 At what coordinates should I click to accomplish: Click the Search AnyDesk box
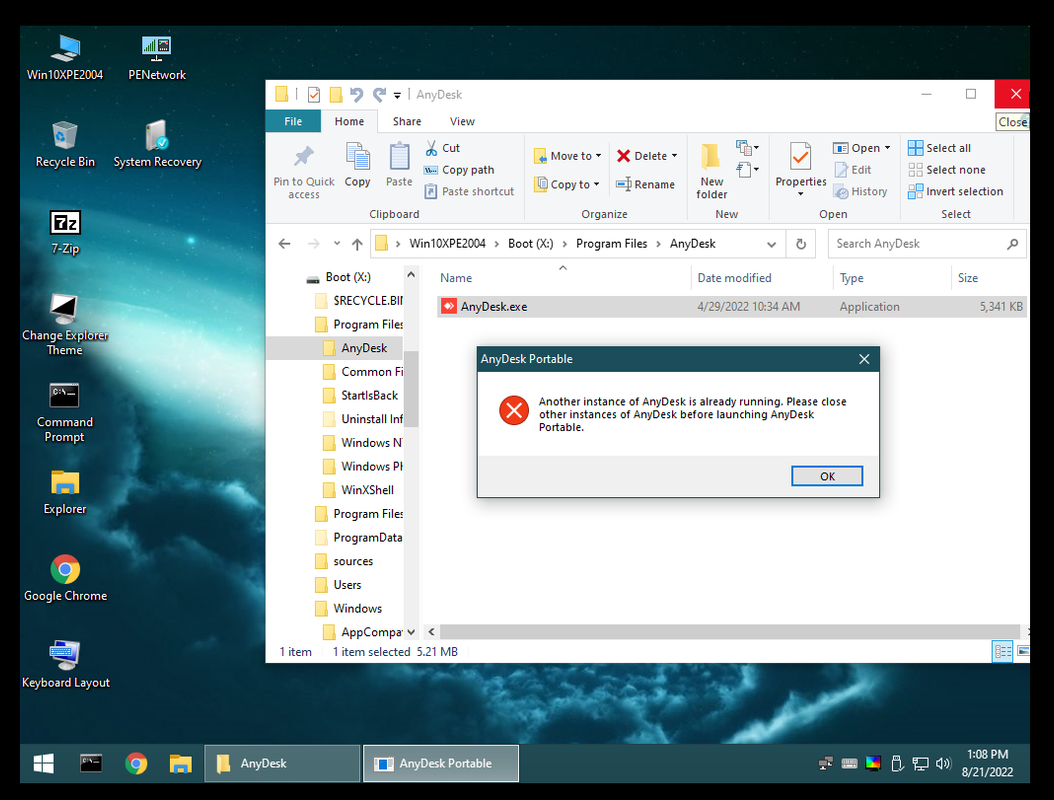click(x=927, y=244)
